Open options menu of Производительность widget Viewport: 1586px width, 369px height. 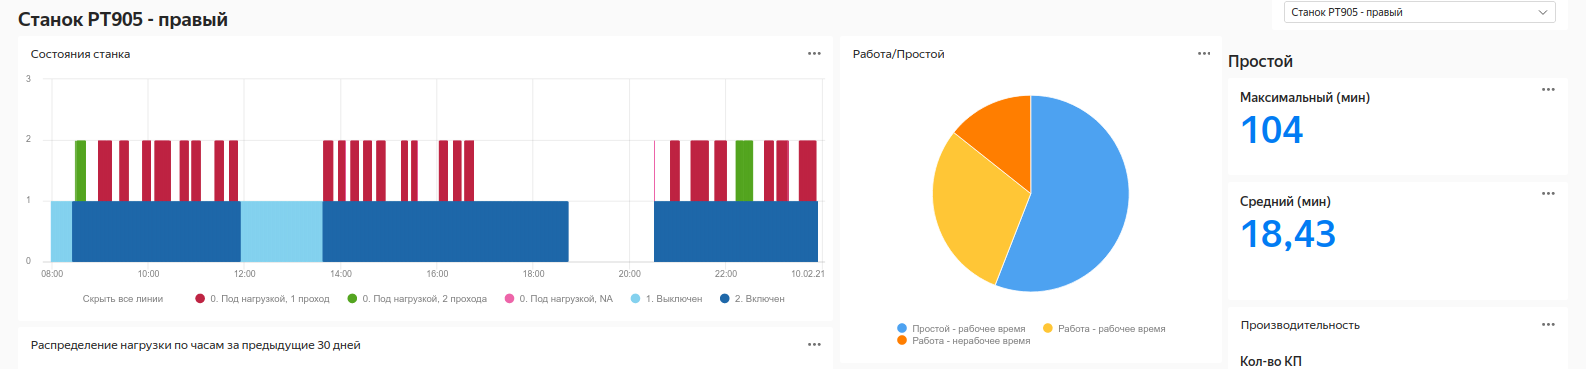point(1548,325)
